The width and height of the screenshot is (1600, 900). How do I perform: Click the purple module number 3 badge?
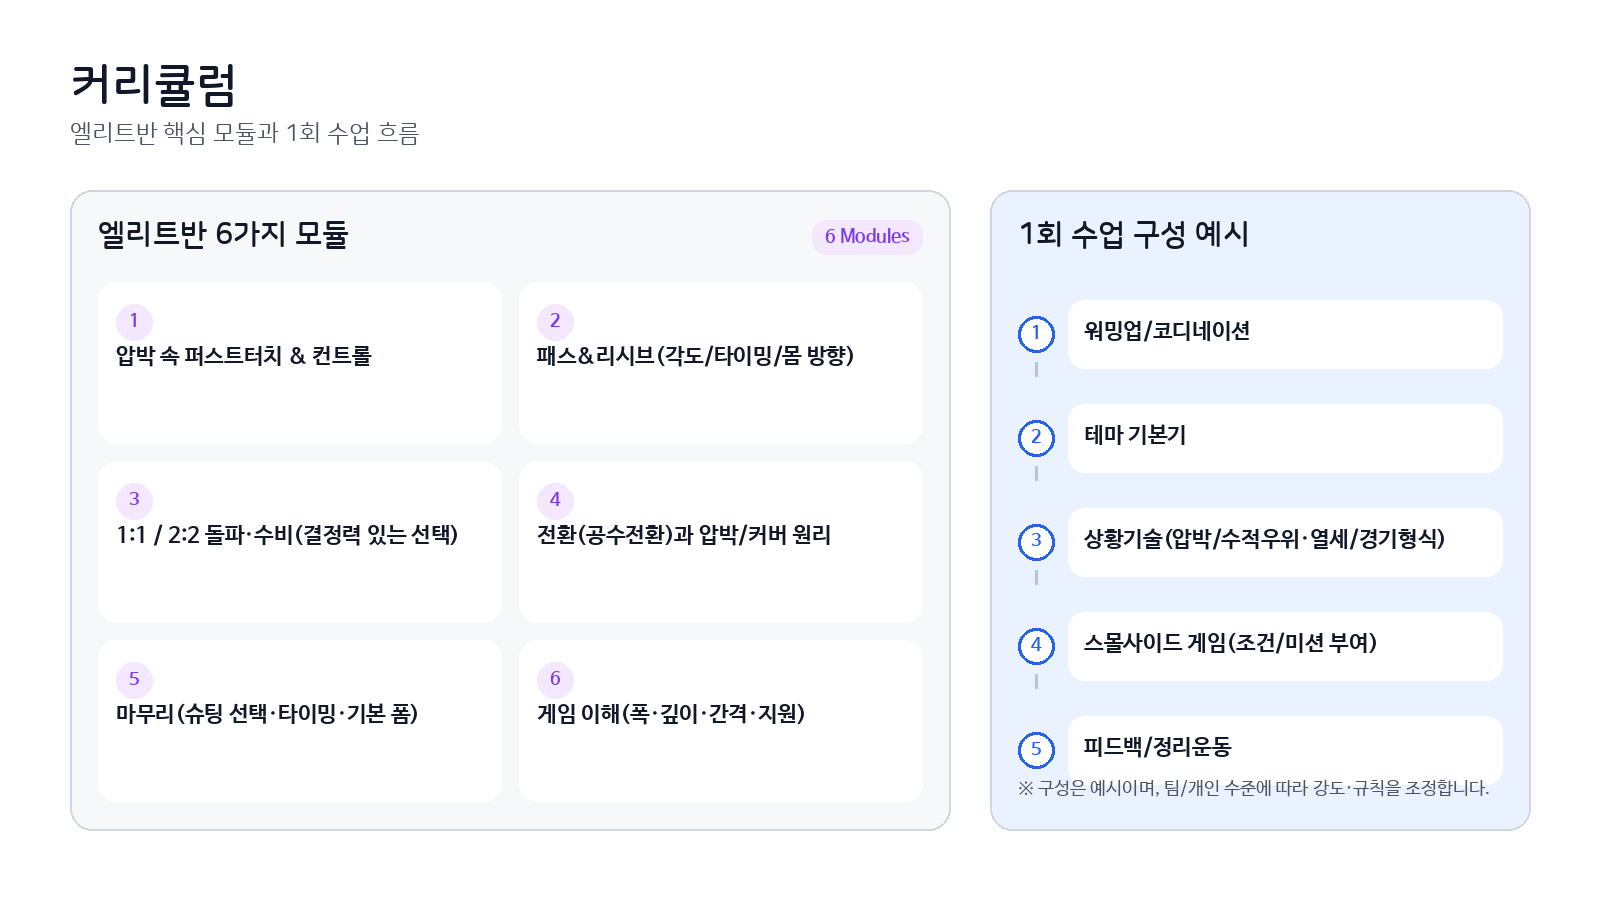pos(134,500)
